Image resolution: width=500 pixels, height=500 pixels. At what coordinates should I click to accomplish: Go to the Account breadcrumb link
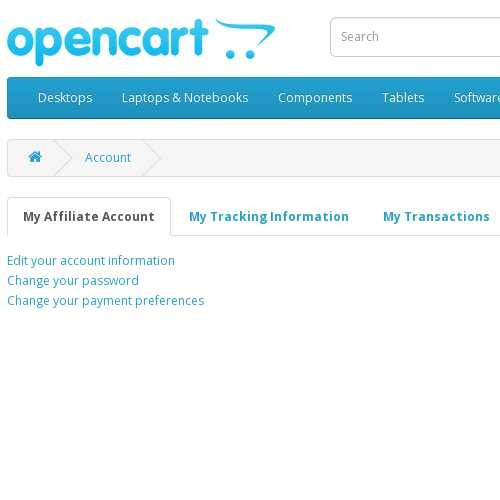(x=108, y=157)
